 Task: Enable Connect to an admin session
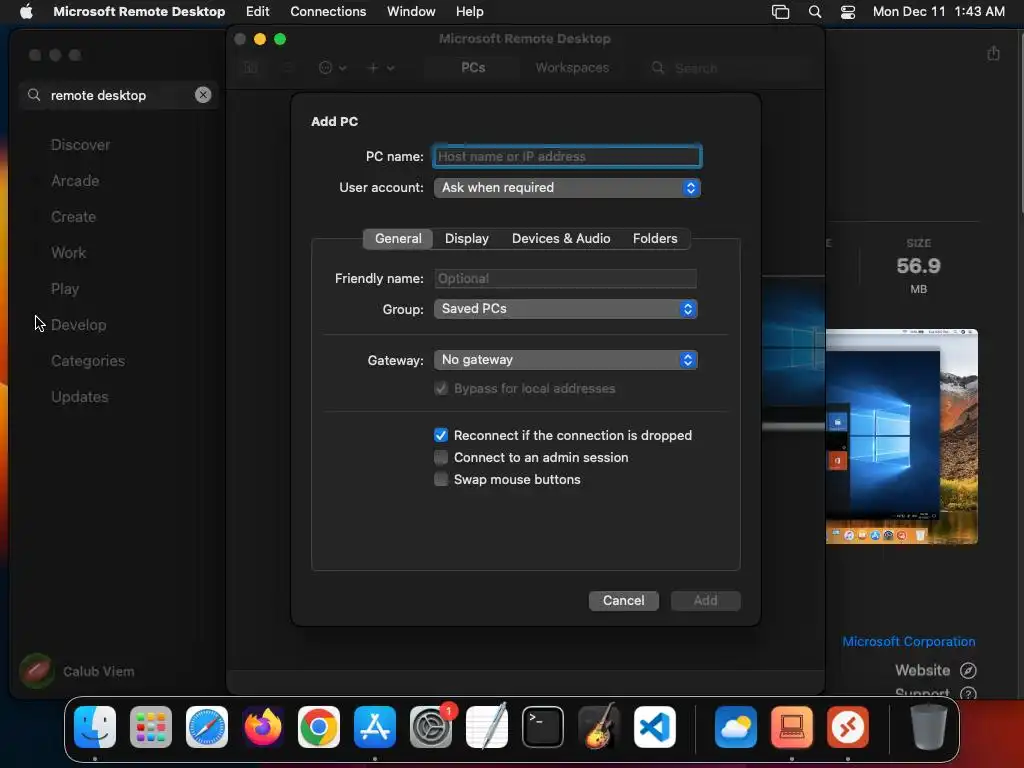pos(441,457)
